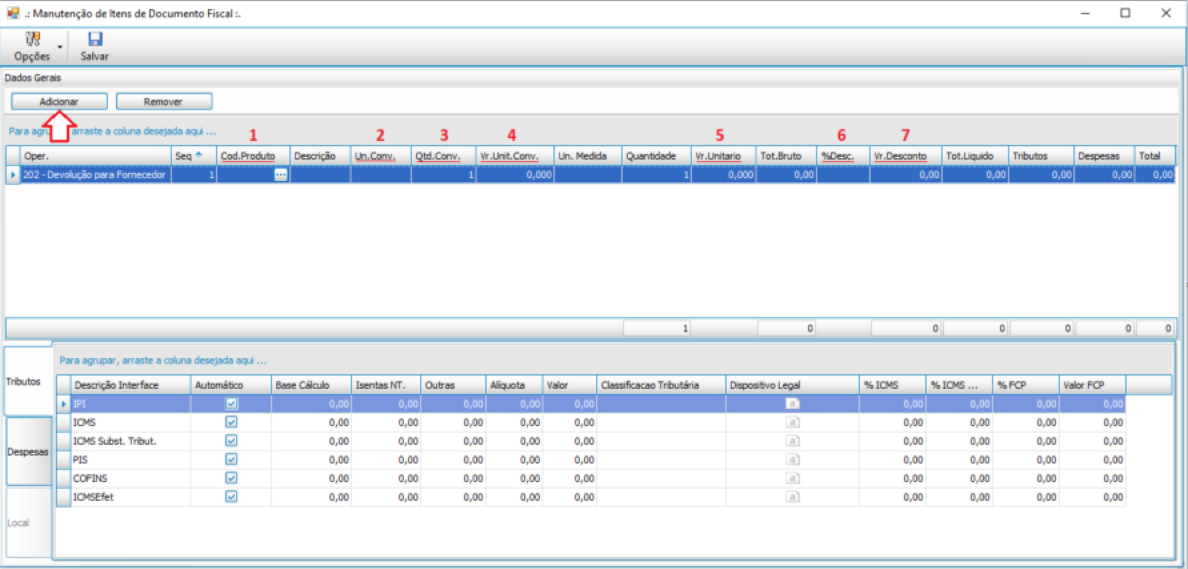Screen dimensions: 1188x569
Task: Click the Vr.Unitario column header
Action: pos(723,155)
